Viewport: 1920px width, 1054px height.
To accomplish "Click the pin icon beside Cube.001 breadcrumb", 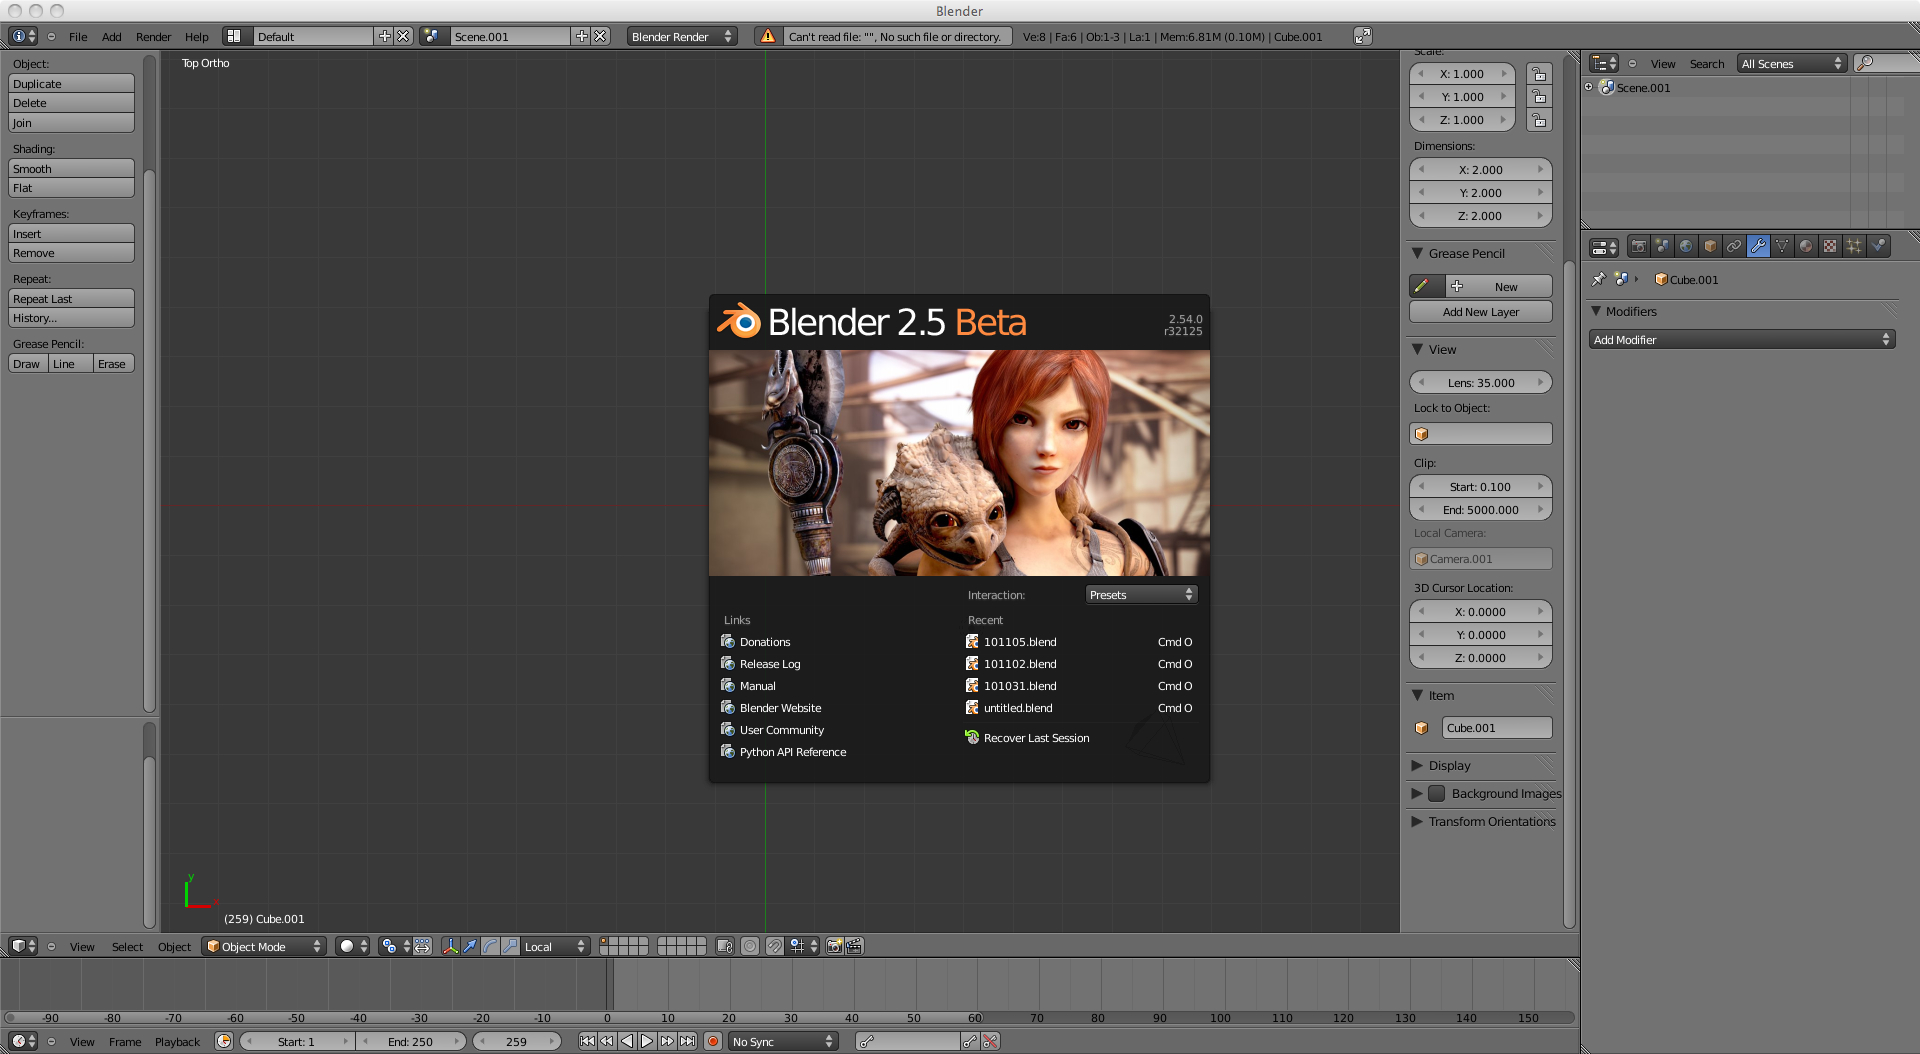I will pos(1598,280).
